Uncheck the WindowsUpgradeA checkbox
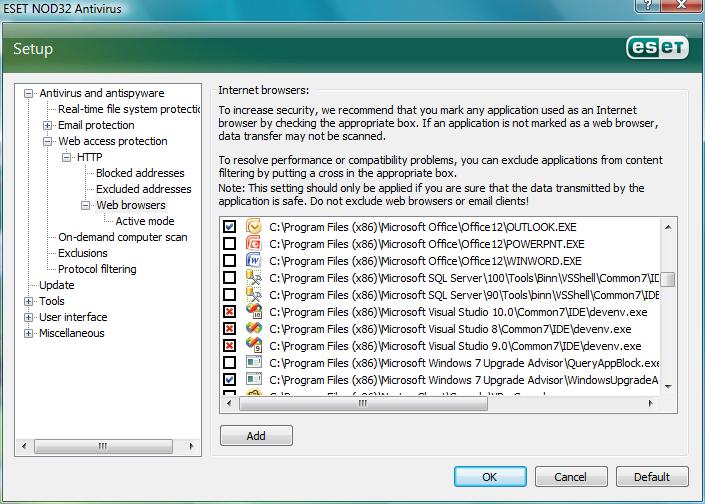The width and height of the screenshot is (705, 504). (229, 379)
